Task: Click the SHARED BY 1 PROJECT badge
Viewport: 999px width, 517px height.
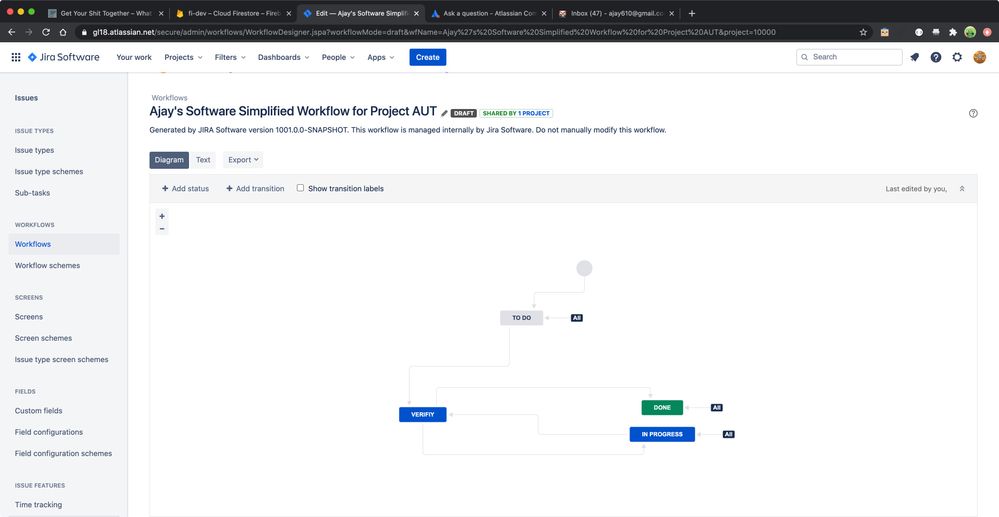Action: [x=516, y=113]
